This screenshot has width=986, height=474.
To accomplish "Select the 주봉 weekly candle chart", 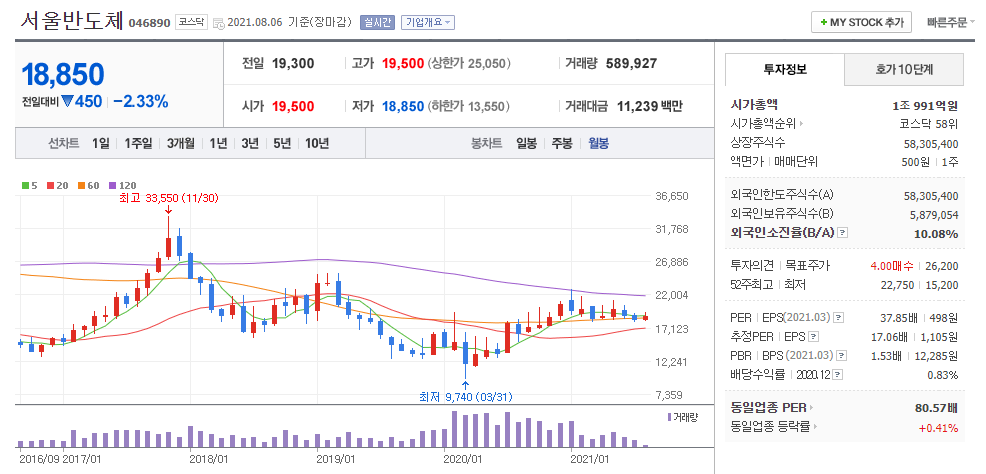I will [562, 143].
